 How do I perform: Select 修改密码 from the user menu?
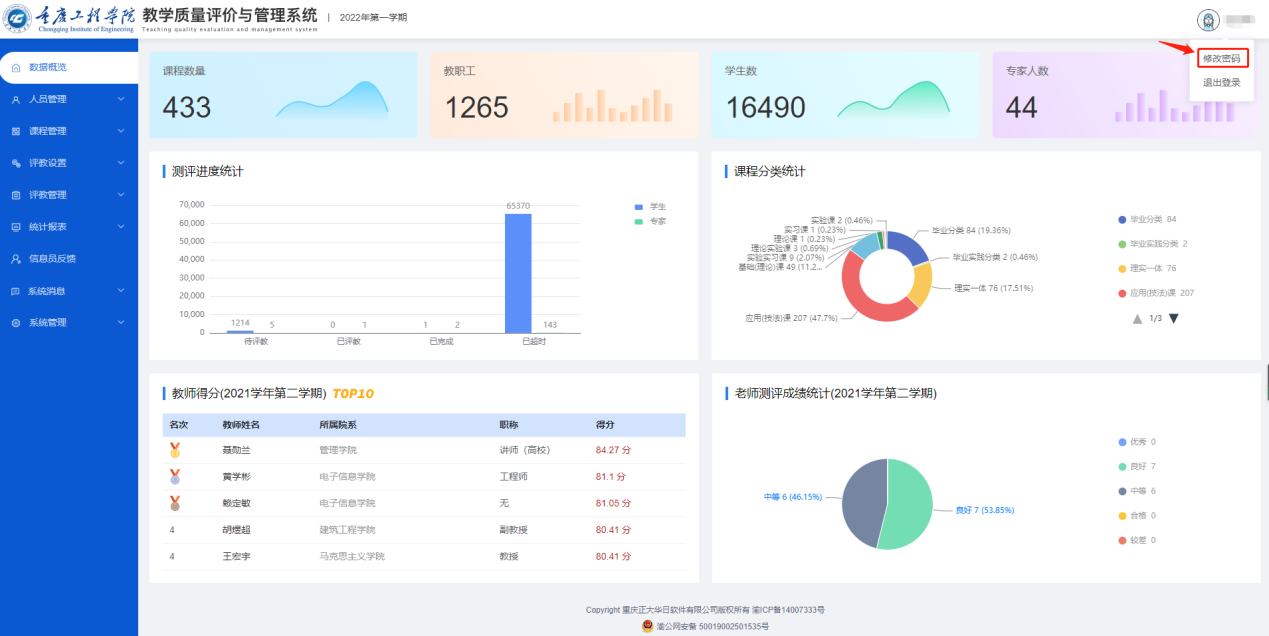(1221, 59)
